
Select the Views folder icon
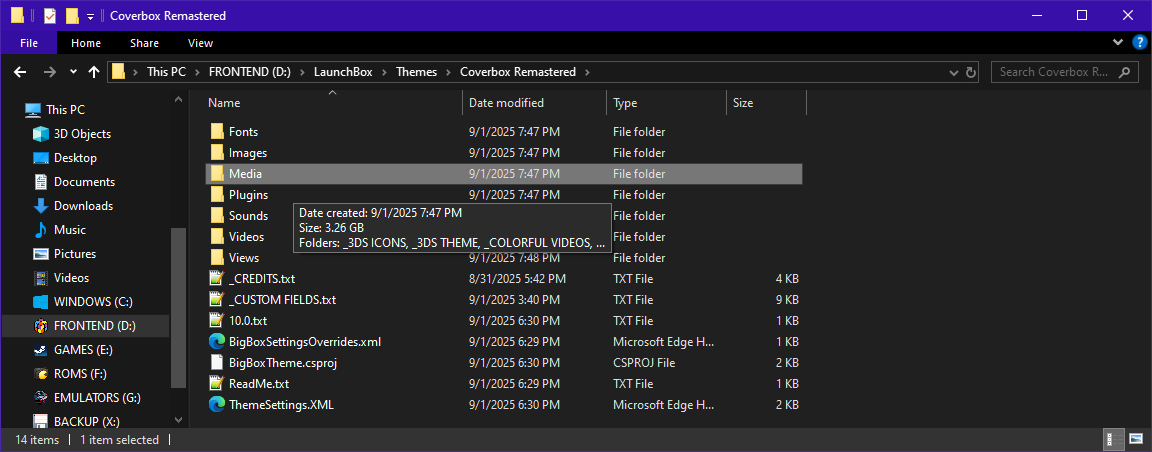(x=217, y=257)
